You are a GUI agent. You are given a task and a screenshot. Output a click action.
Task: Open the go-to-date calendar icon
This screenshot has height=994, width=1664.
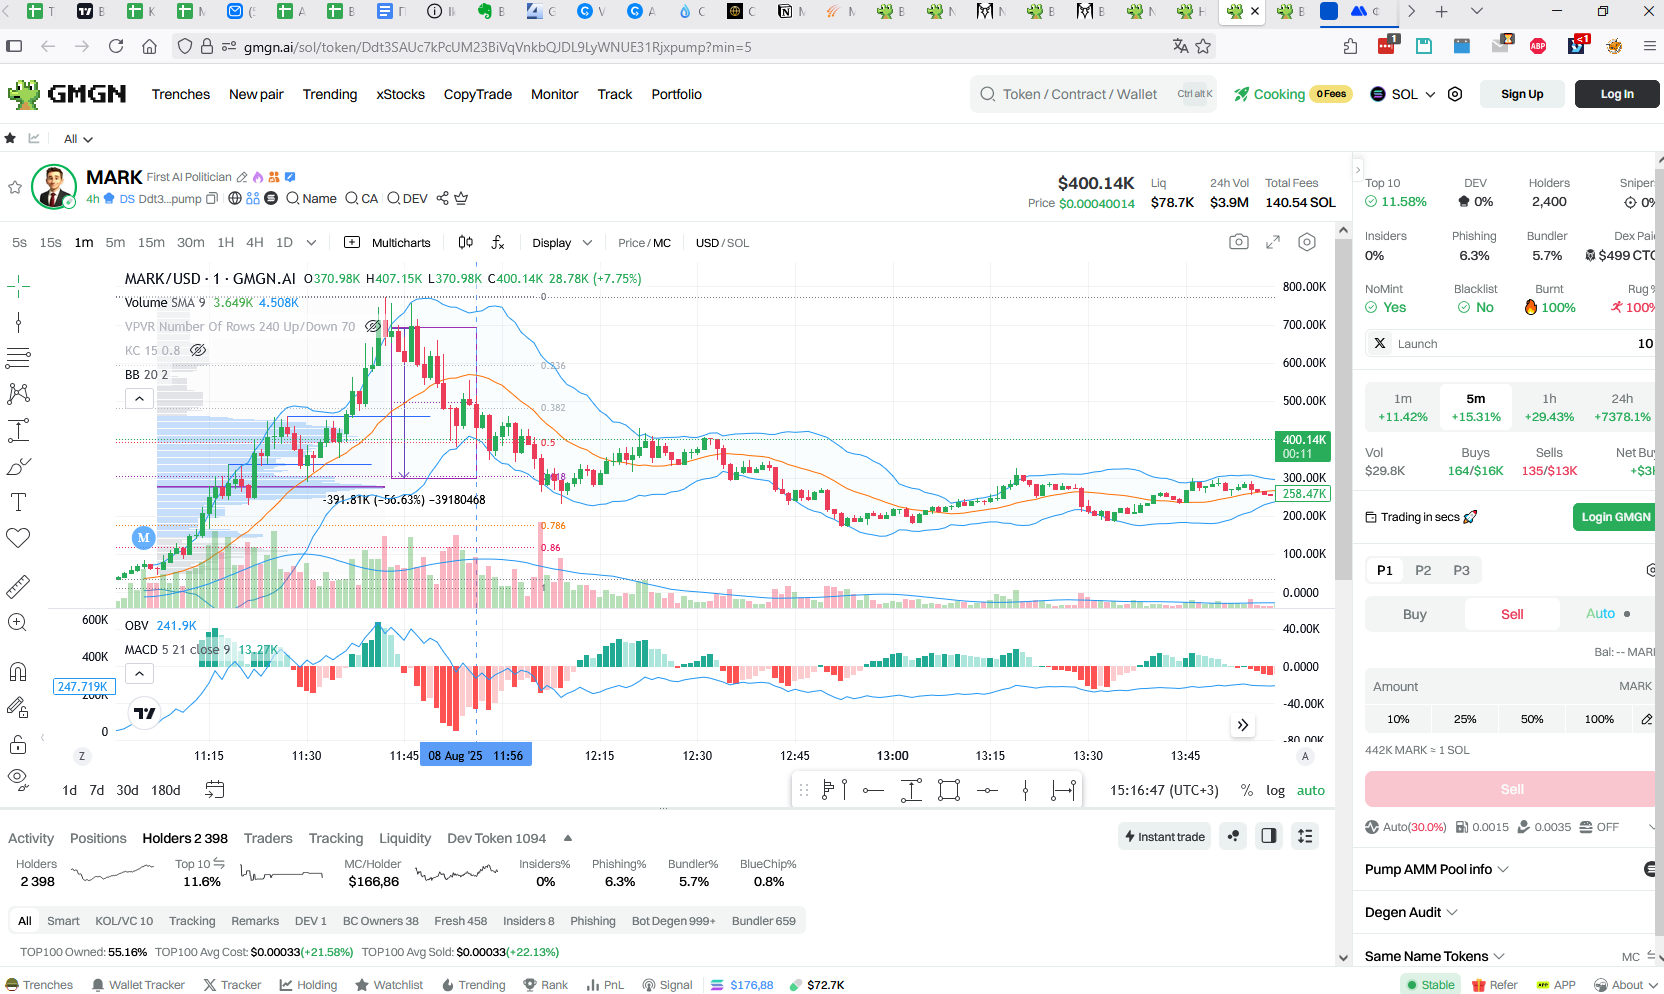tap(214, 790)
